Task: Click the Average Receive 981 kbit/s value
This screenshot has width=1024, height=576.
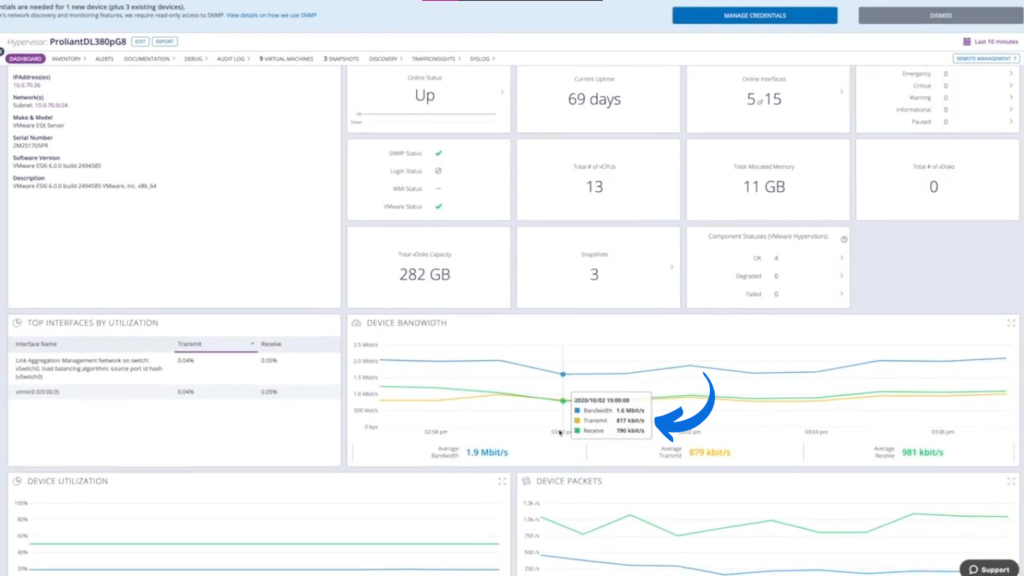Action: (x=922, y=452)
